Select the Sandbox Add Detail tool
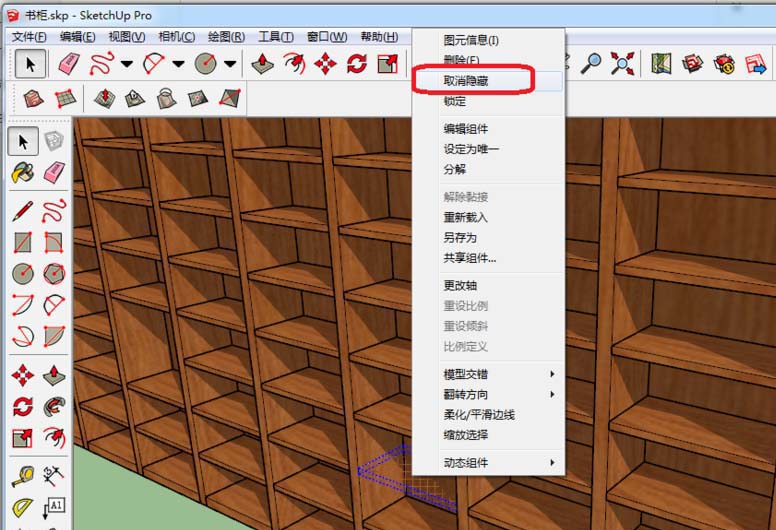776x530 pixels. pyautogui.click(x=197, y=98)
